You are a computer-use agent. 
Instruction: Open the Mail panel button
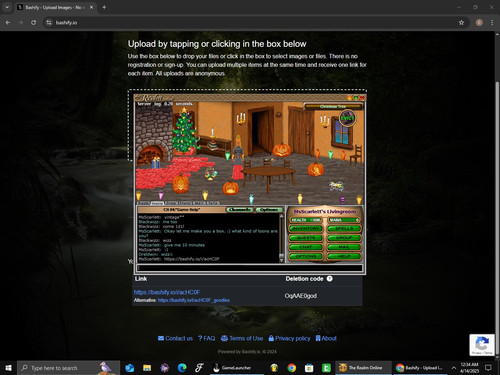tap(344, 247)
